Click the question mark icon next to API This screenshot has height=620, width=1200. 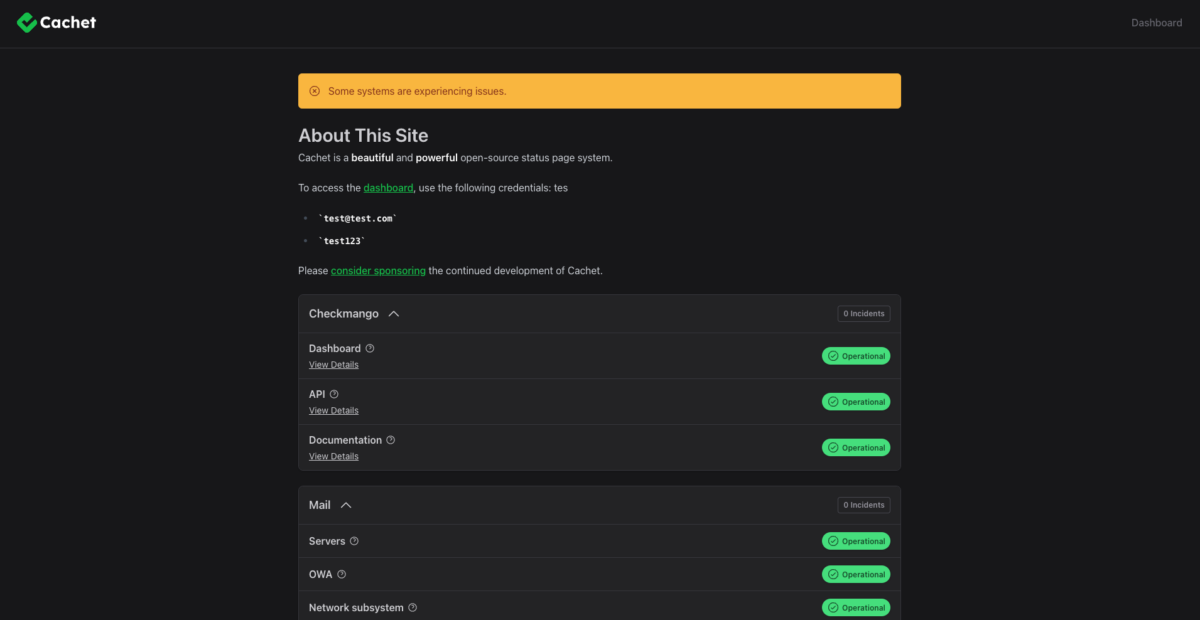334,394
